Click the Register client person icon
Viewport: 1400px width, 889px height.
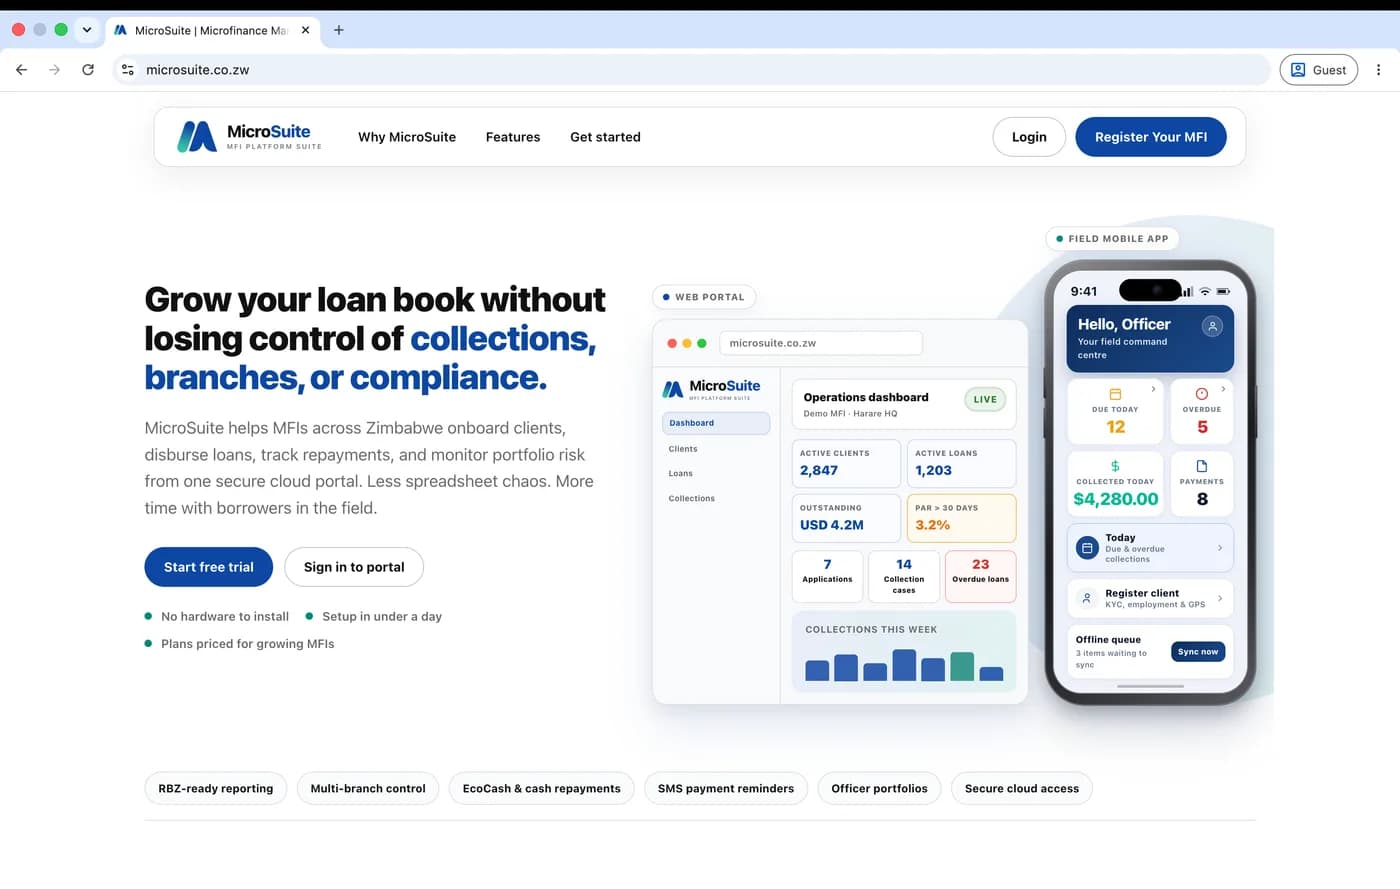coord(1087,598)
